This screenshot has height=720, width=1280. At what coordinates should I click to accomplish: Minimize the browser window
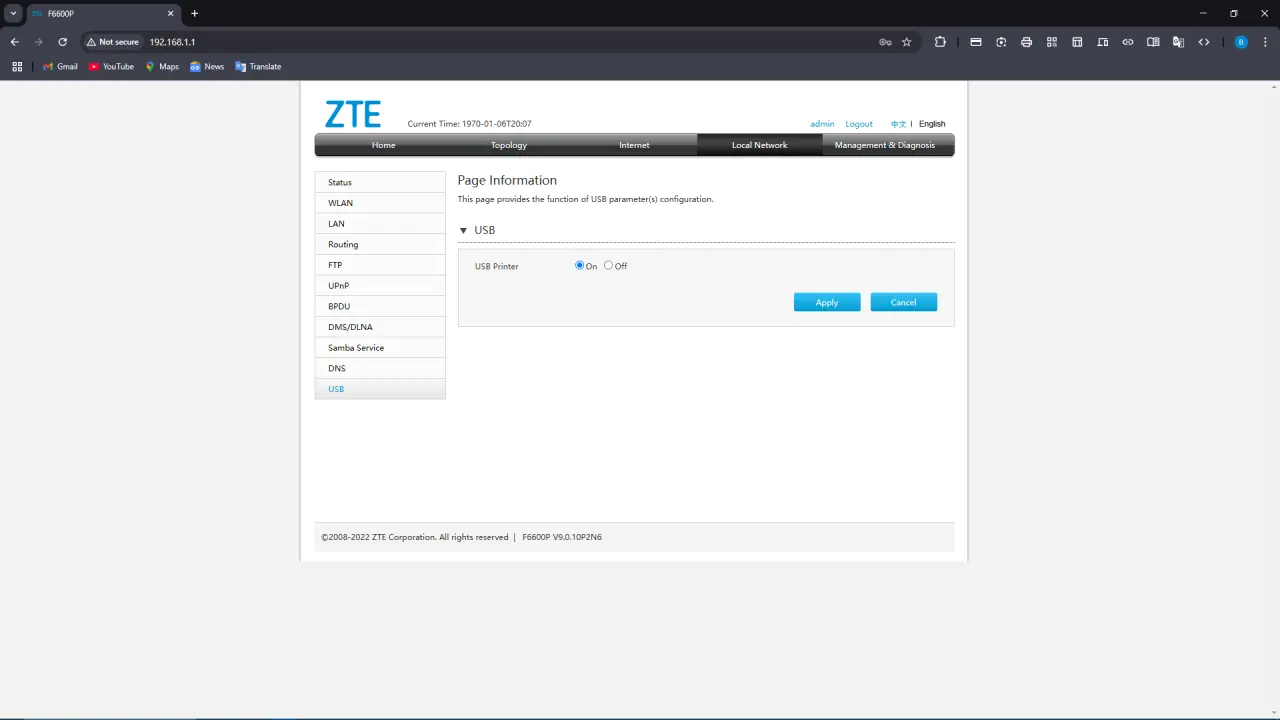click(x=1202, y=13)
